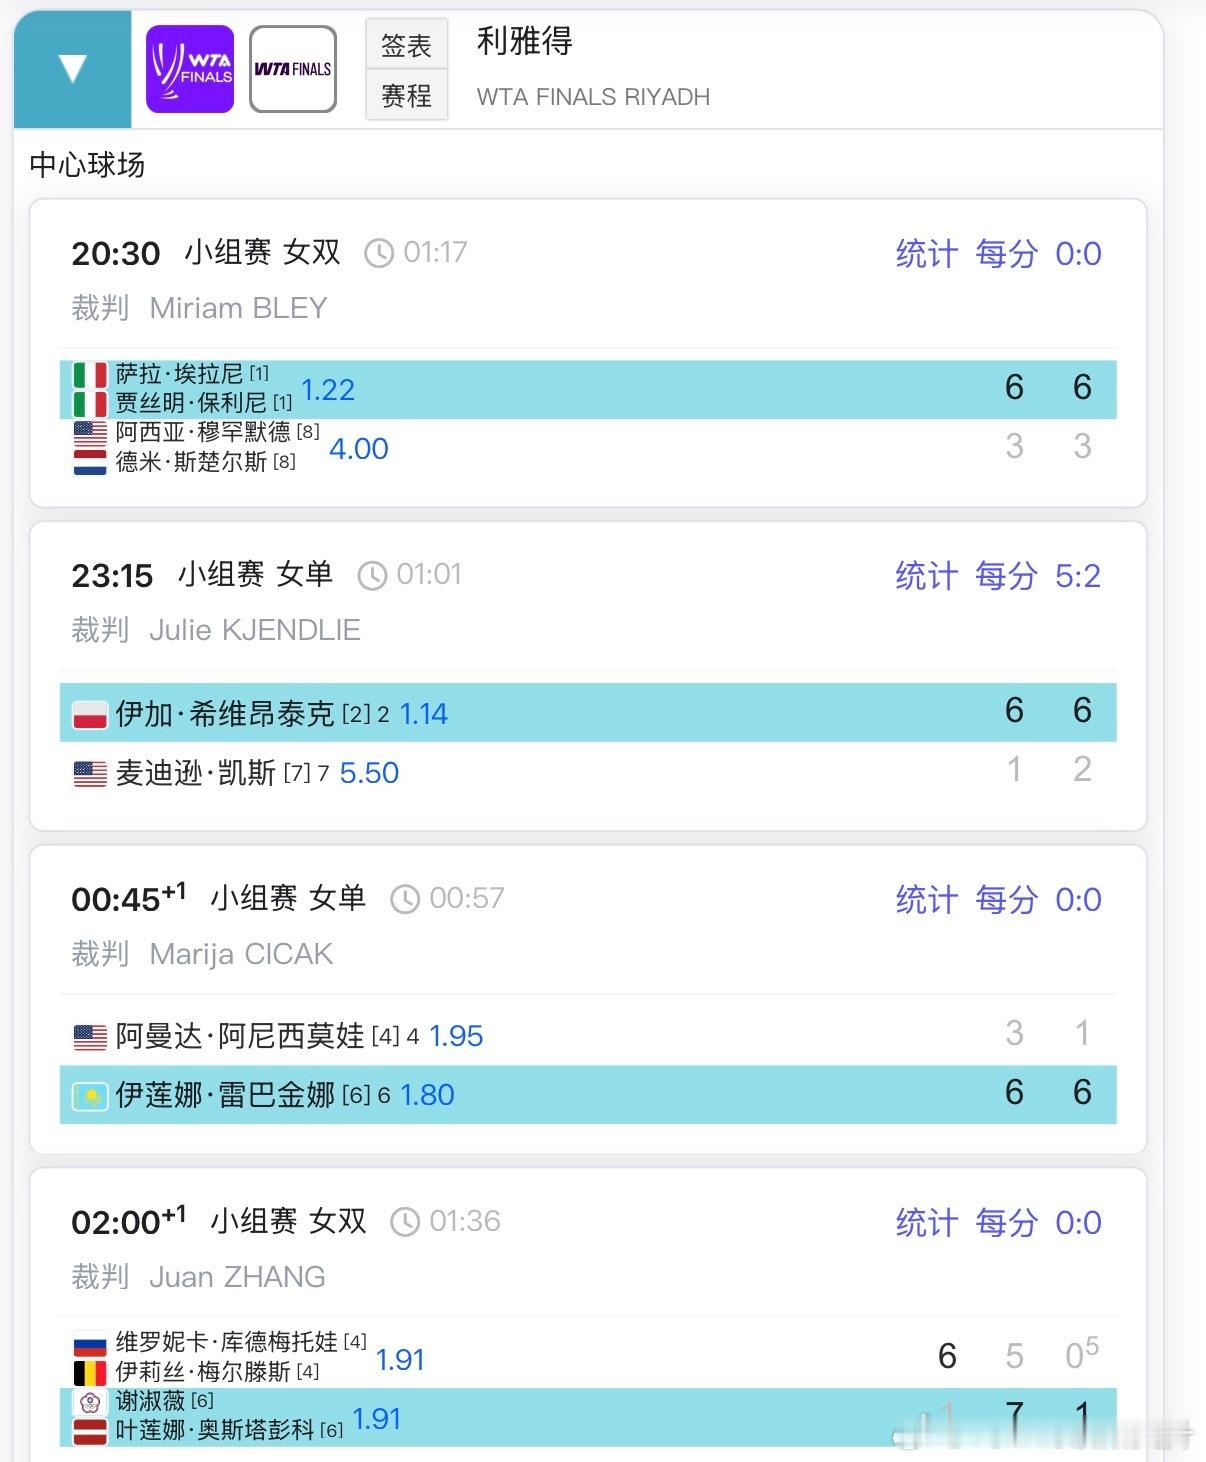Click the clock icon beside 00:57 duration
The height and width of the screenshot is (1462, 1206).
pos(405,899)
